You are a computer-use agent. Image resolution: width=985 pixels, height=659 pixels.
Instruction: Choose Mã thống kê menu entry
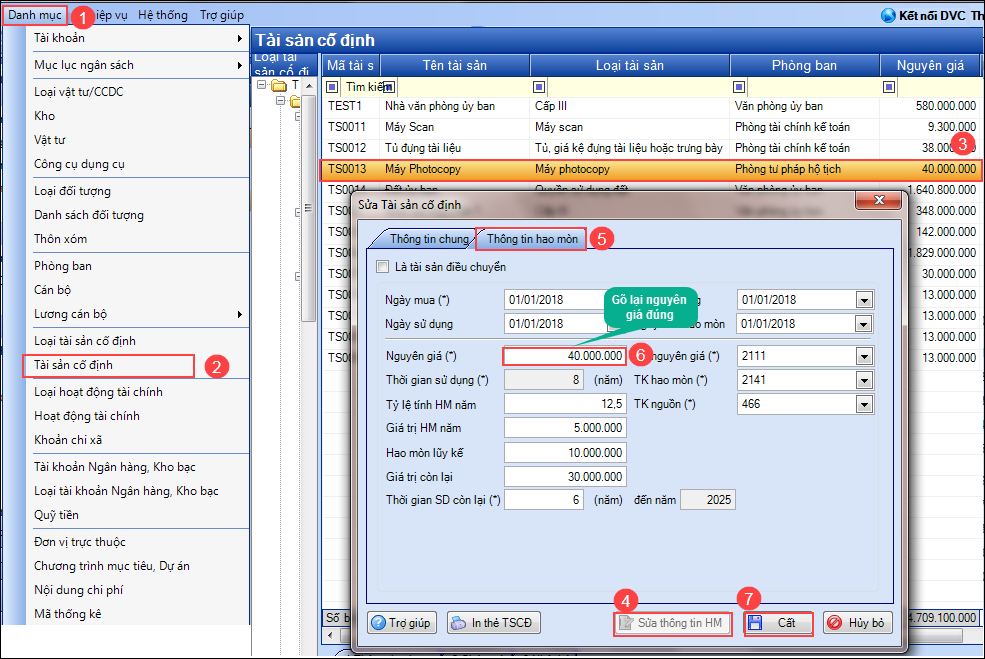point(67,614)
